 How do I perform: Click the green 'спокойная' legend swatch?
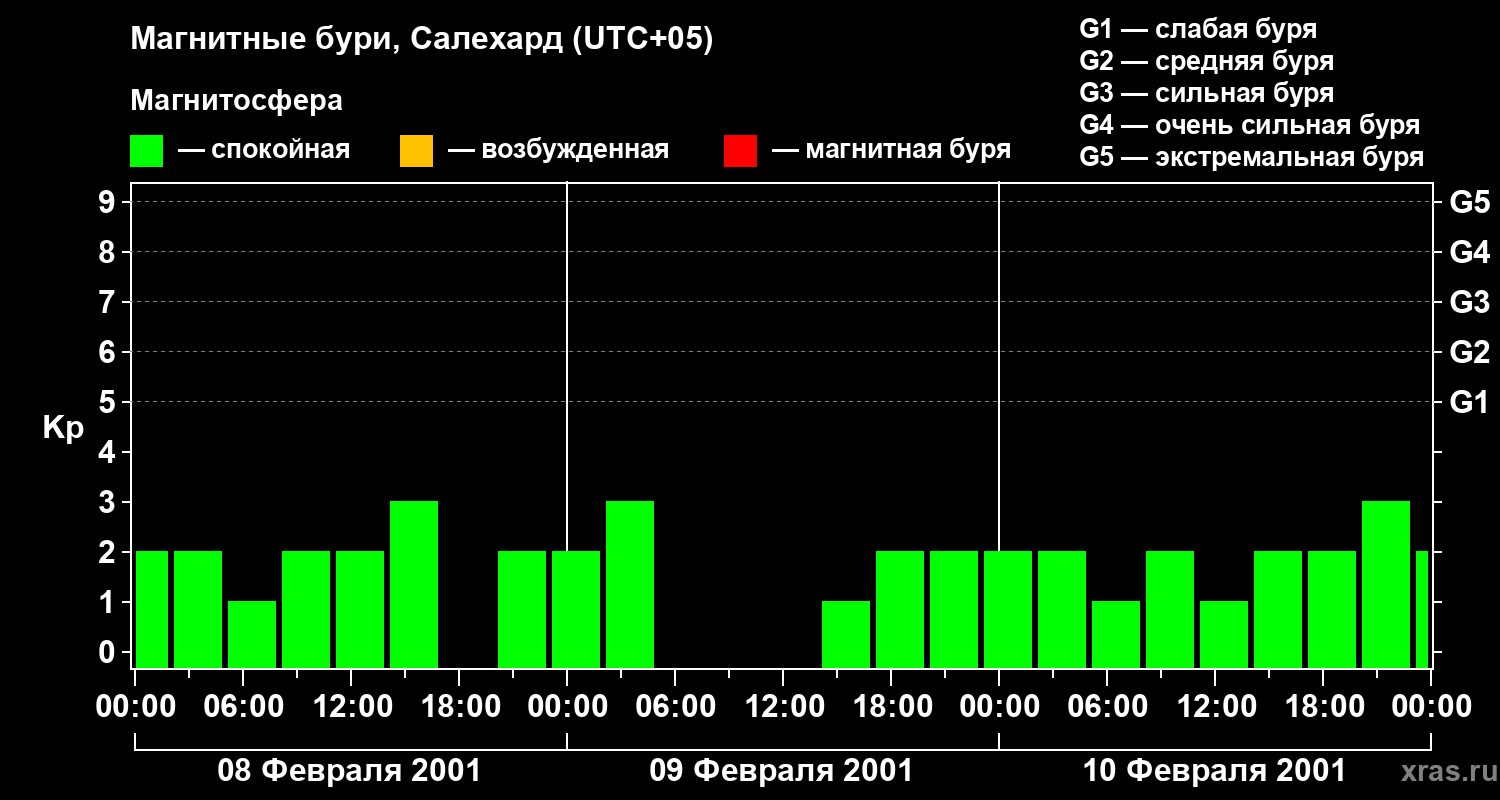point(147,151)
